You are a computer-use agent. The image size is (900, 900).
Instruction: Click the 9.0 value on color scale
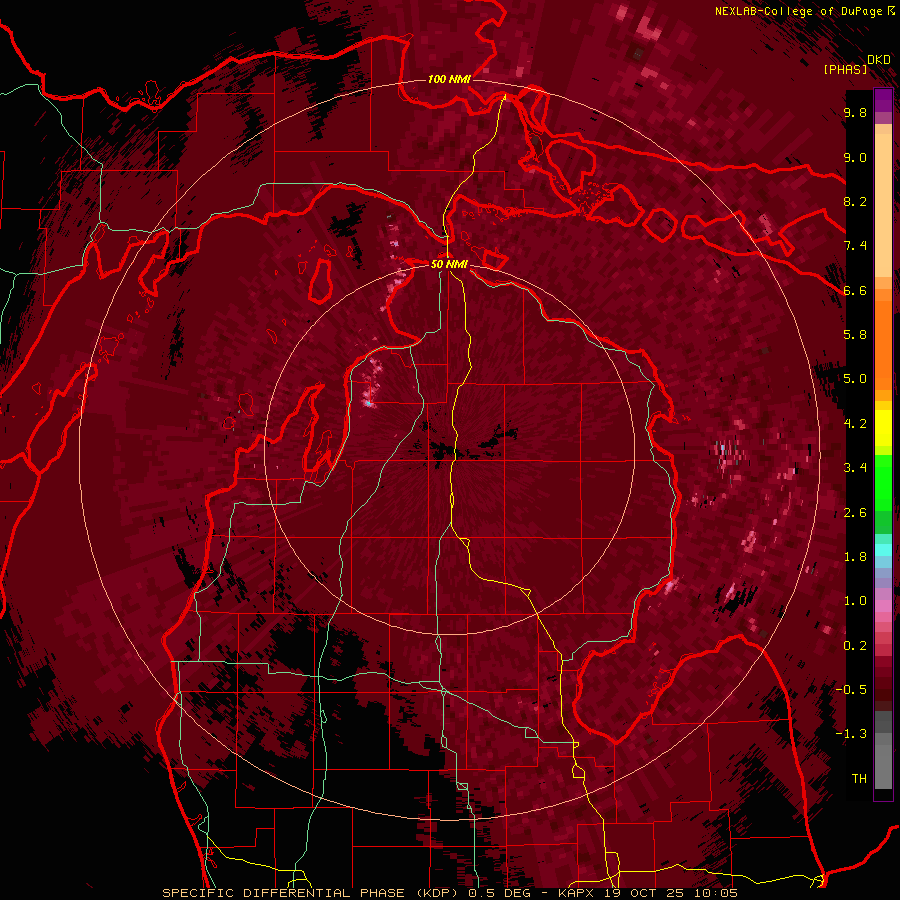(x=855, y=157)
